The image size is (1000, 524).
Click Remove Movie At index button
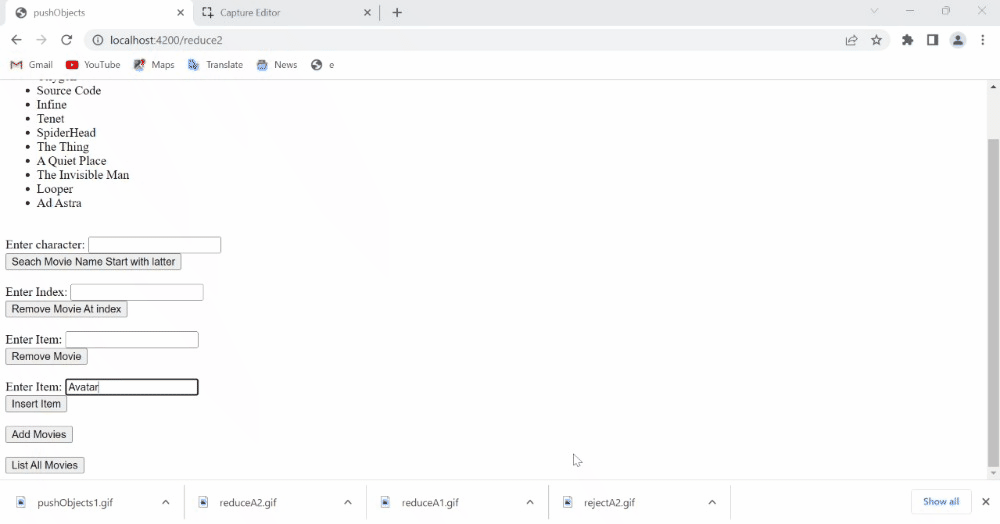66,309
